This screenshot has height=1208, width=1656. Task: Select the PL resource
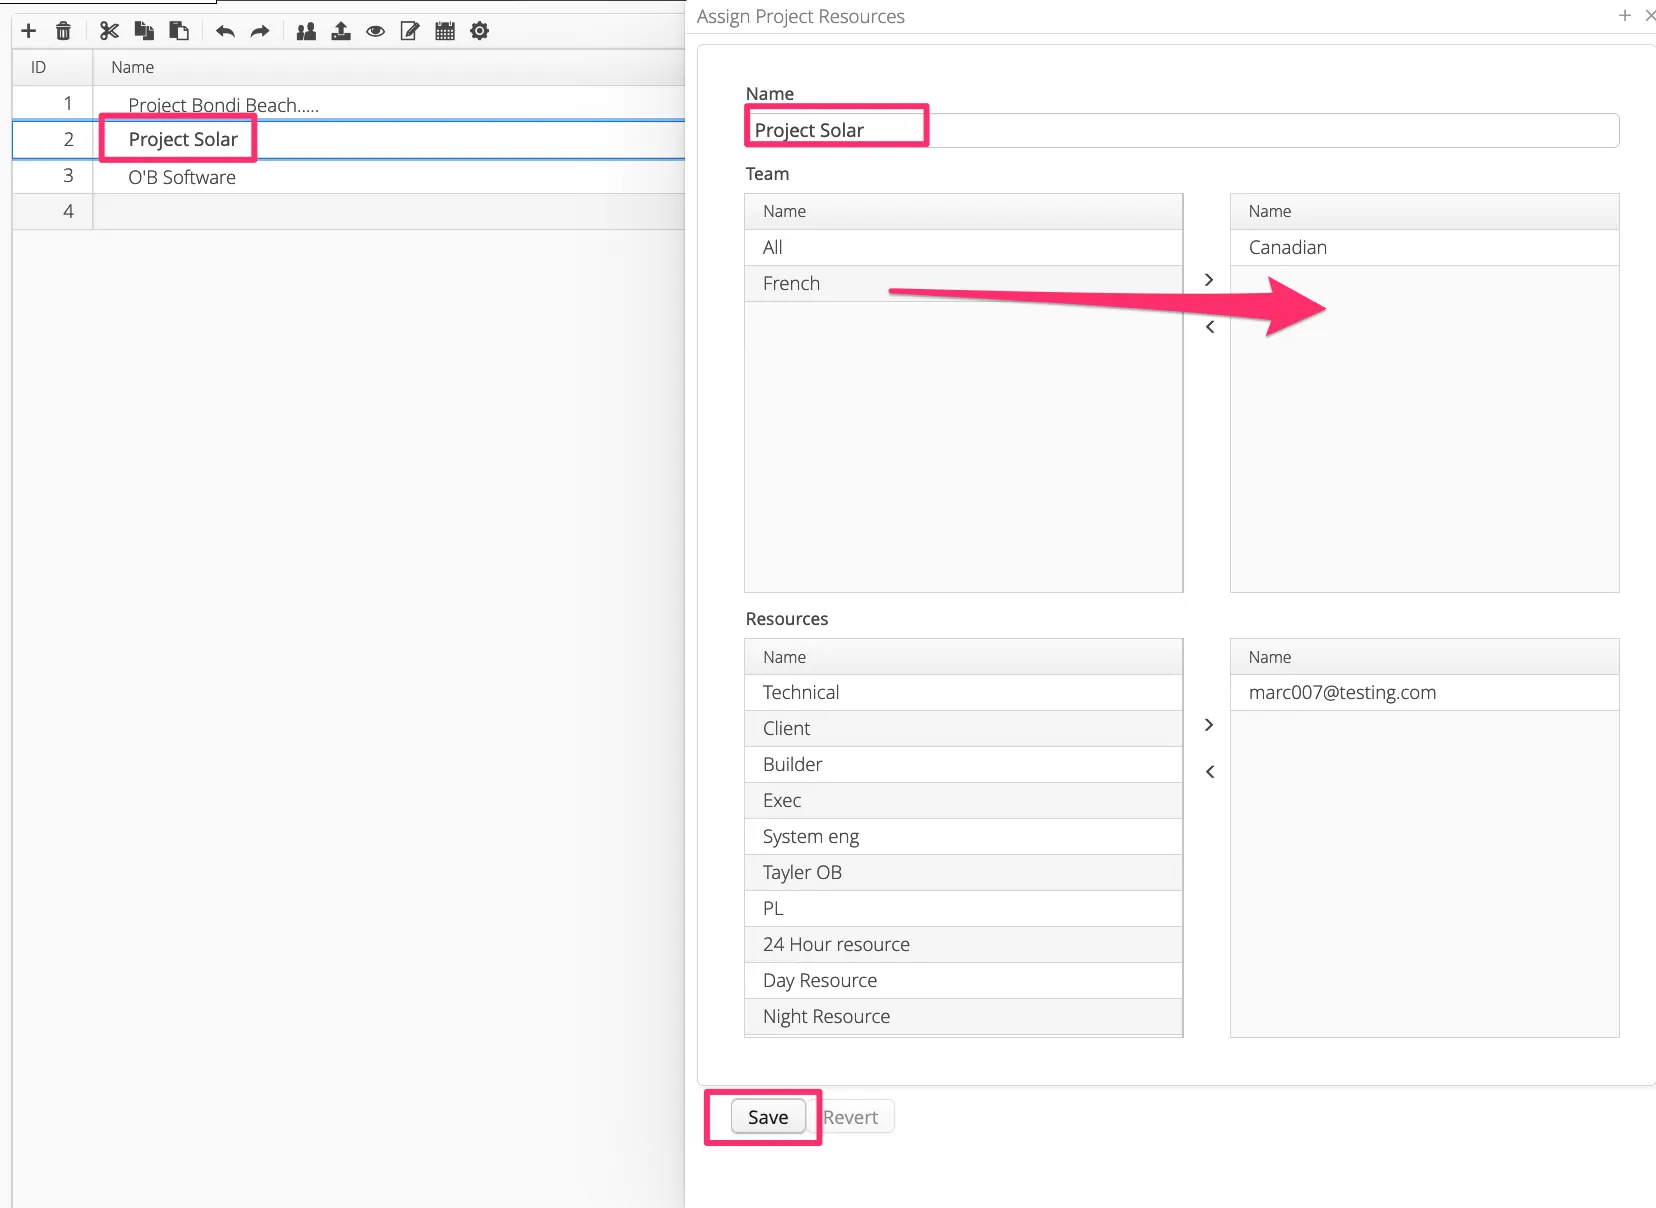(x=964, y=909)
